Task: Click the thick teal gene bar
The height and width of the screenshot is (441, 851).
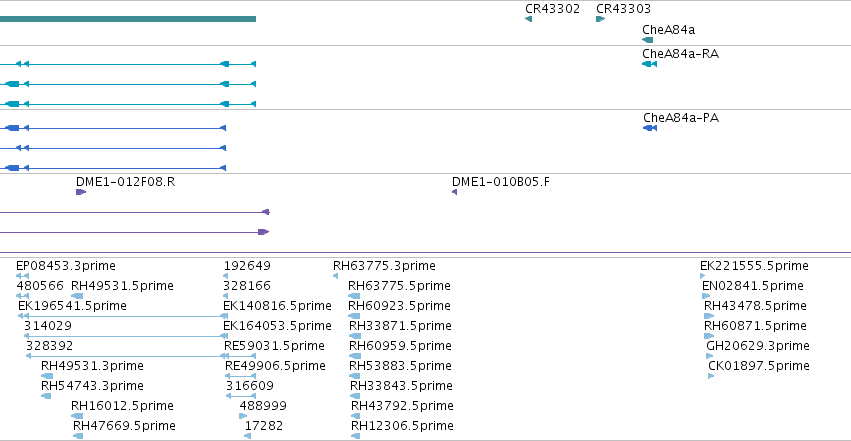Action: click(x=128, y=19)
